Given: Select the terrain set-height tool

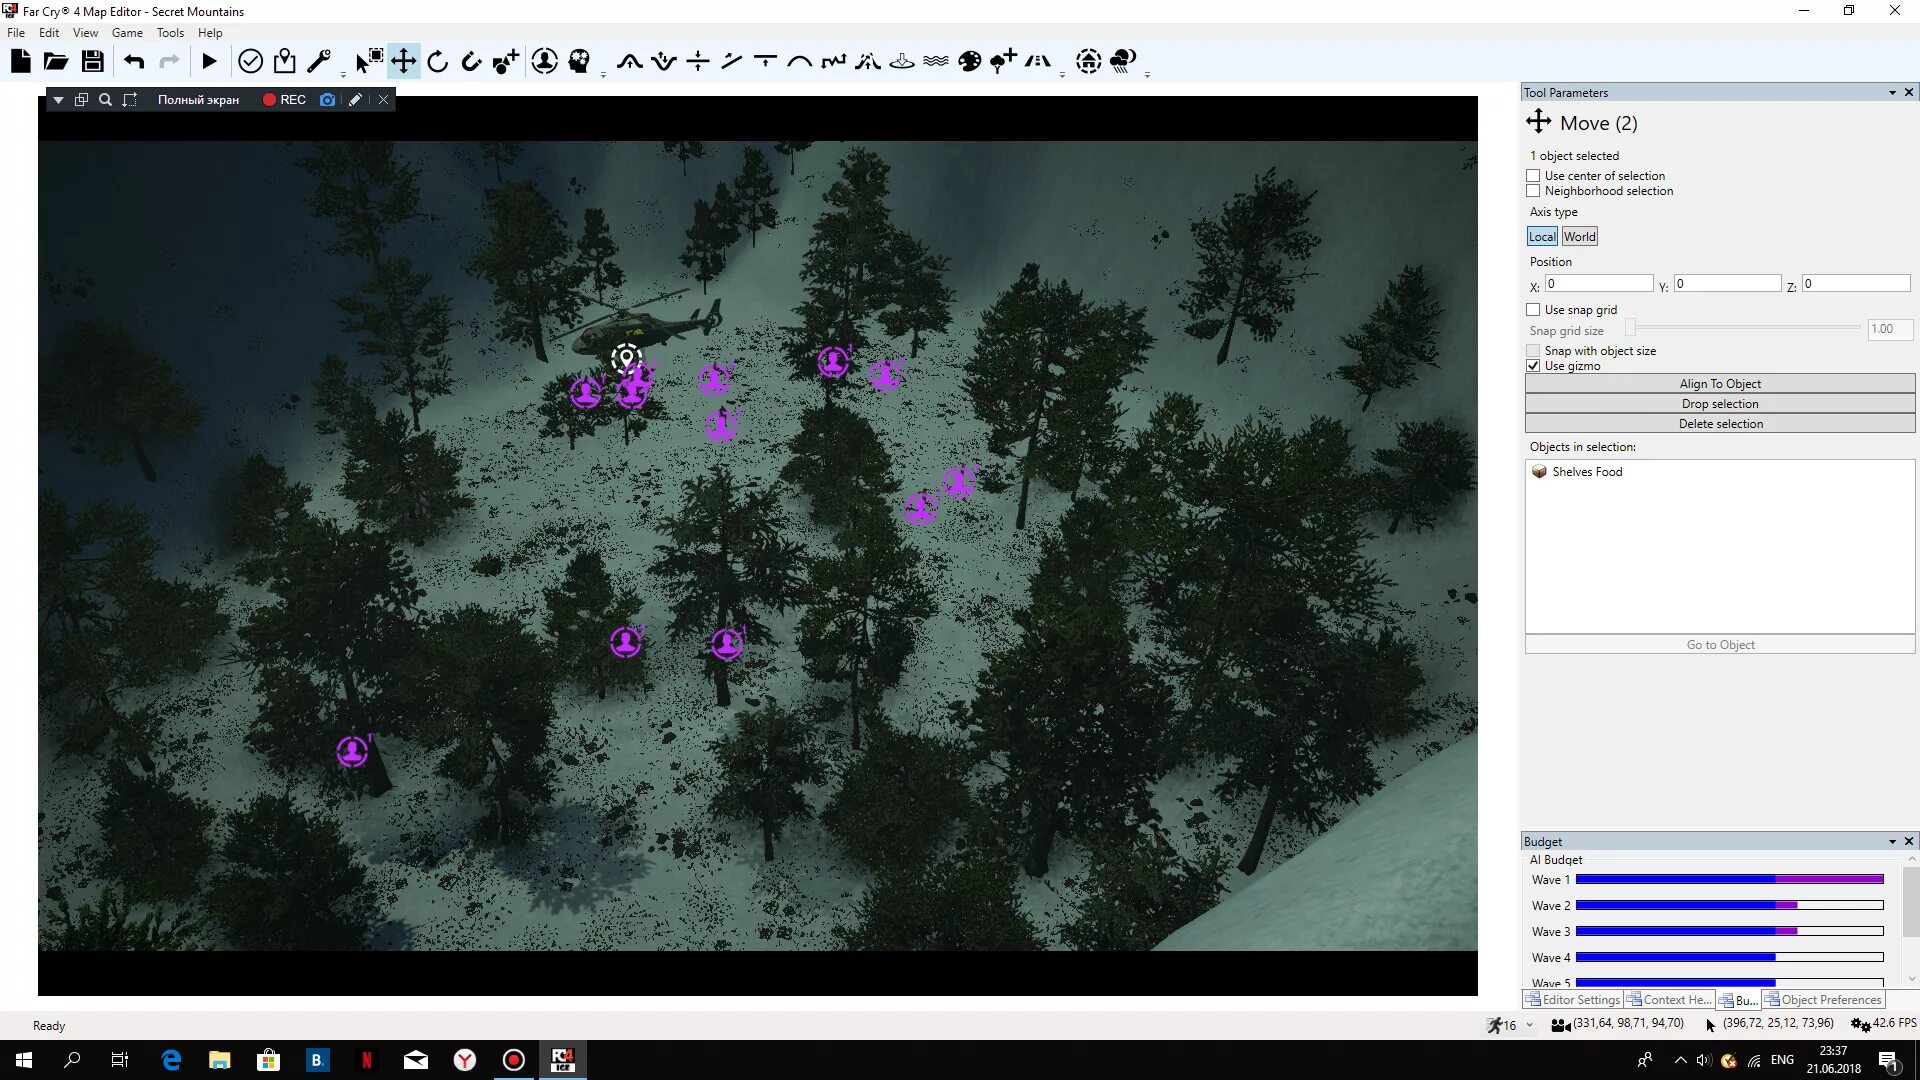Looking at the screenshot, I should pos(698,62).
